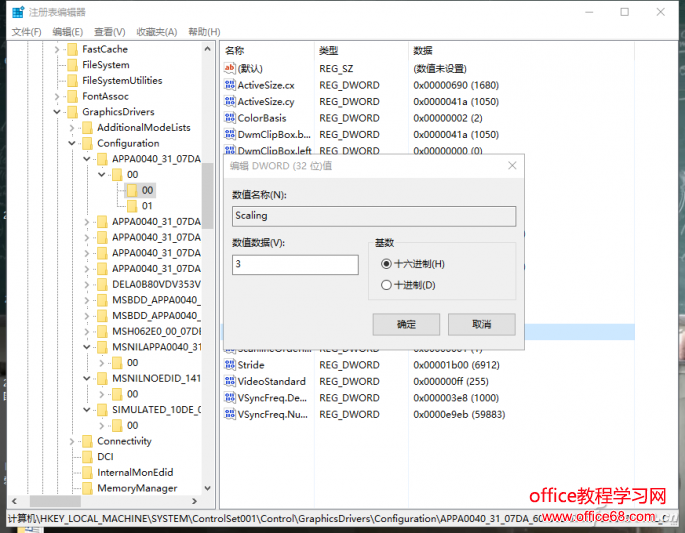Click the MSH062E0_00_07DE folder icon
This screenshot has height=533, width=685.
click(x=103, y=332)
